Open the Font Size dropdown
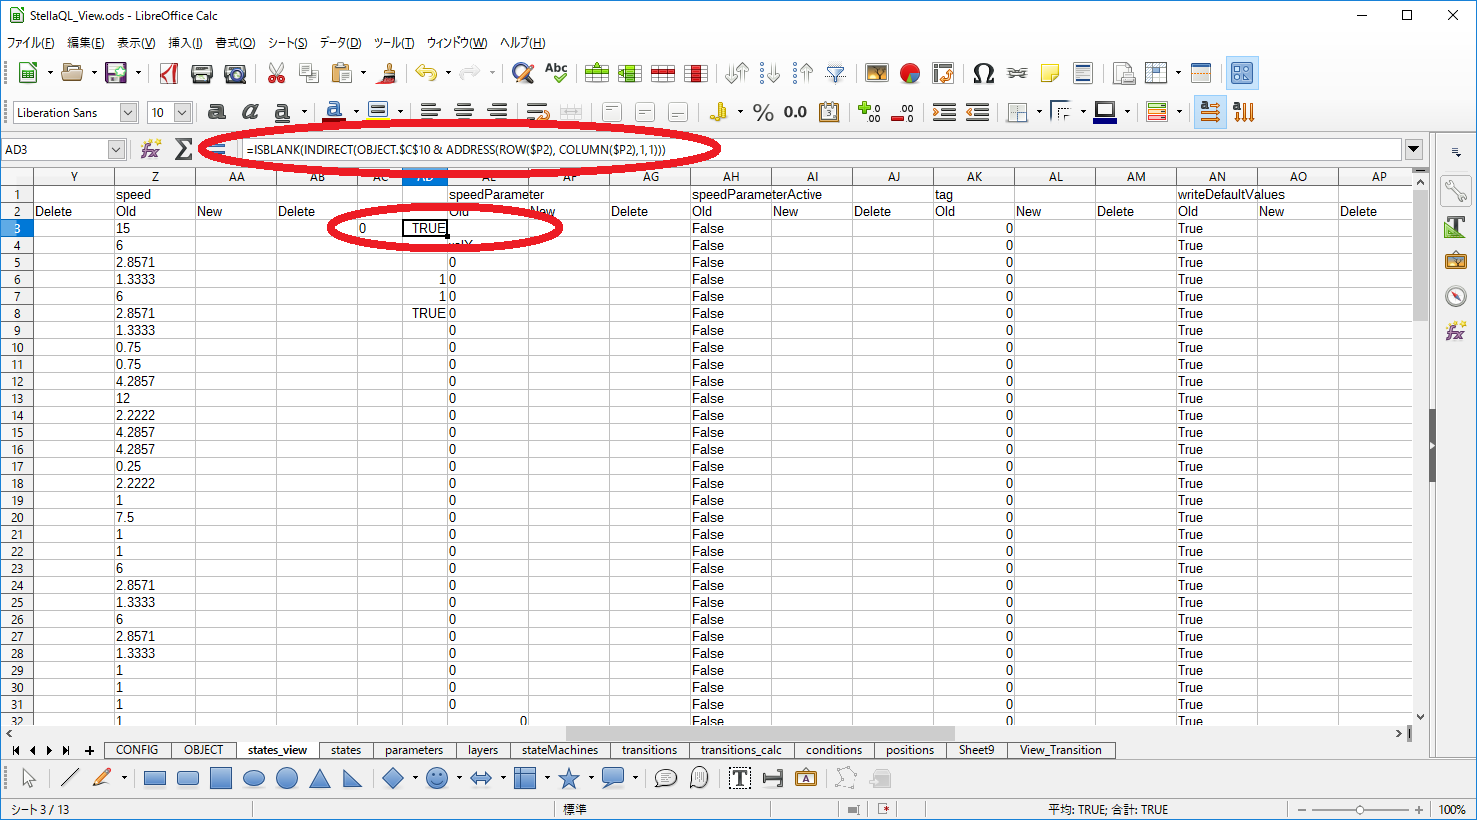This screenshot has width=1477, height=820. [x=182, y=112]
